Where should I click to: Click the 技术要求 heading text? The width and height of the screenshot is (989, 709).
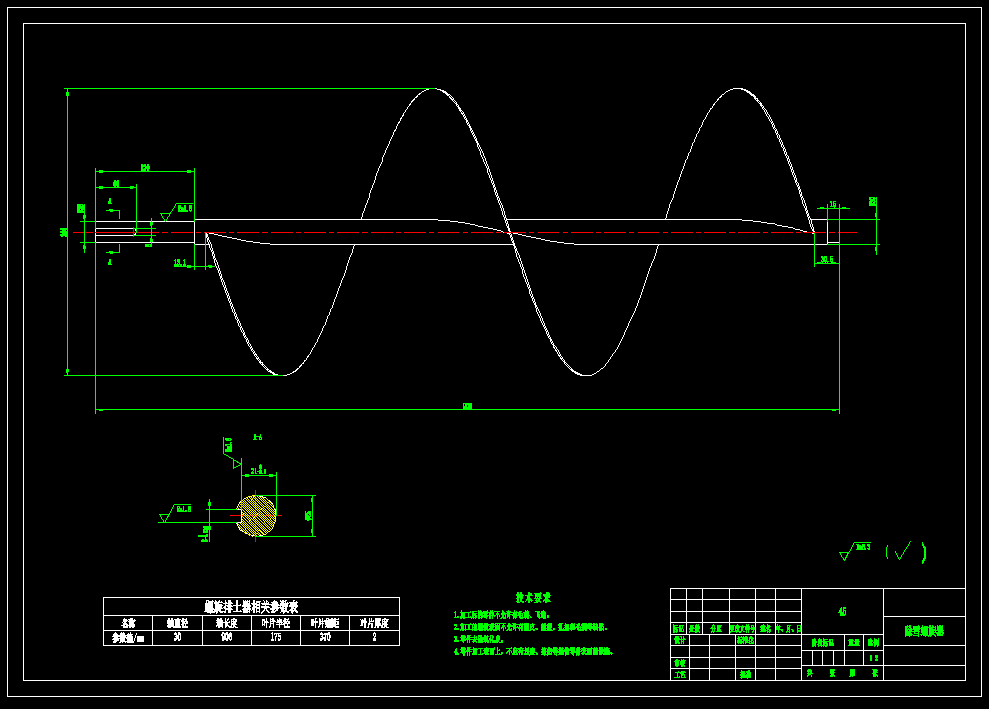[533, 597]
